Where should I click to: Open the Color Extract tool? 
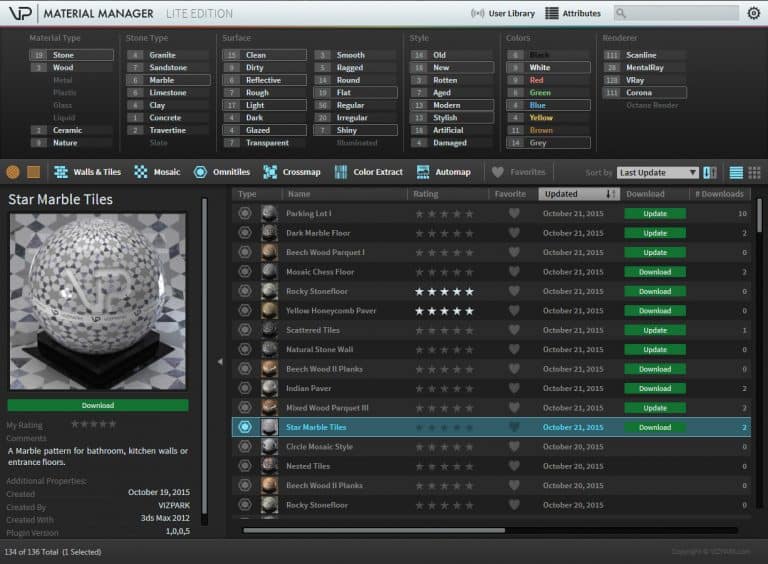pyautogui.click(x=367, y=172)
